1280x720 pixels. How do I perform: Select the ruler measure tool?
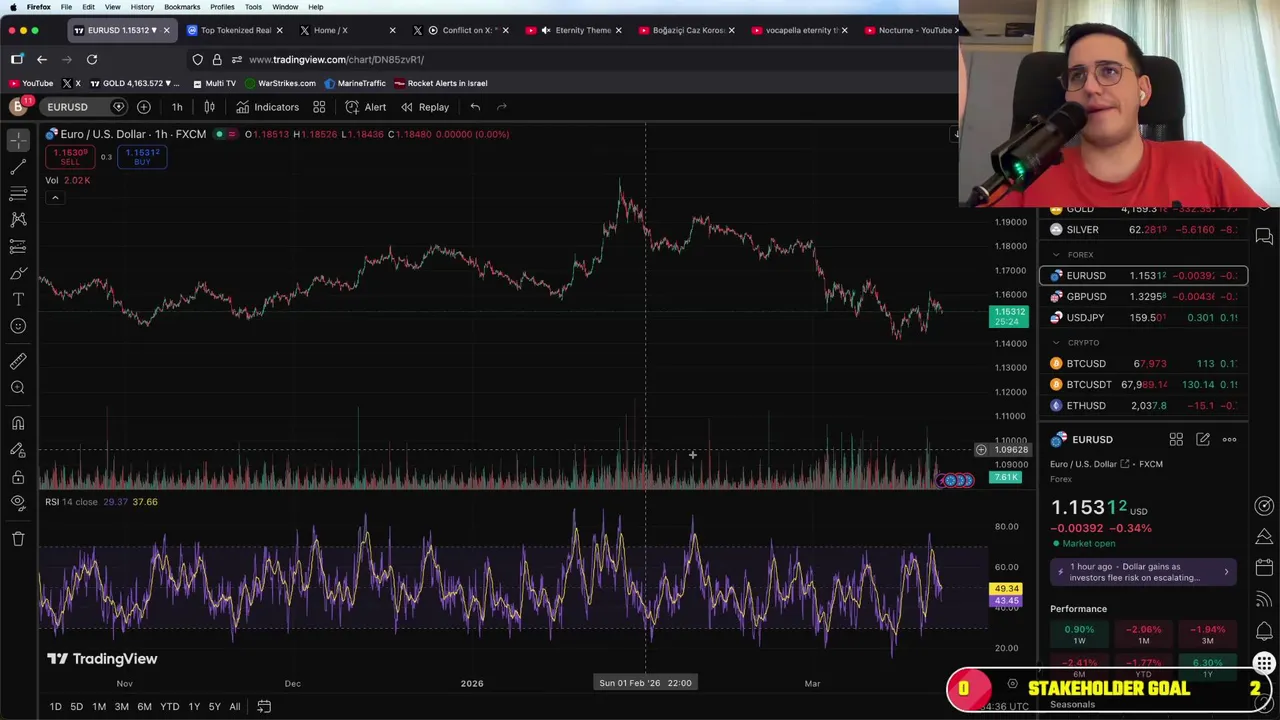(x=18, y=361)
